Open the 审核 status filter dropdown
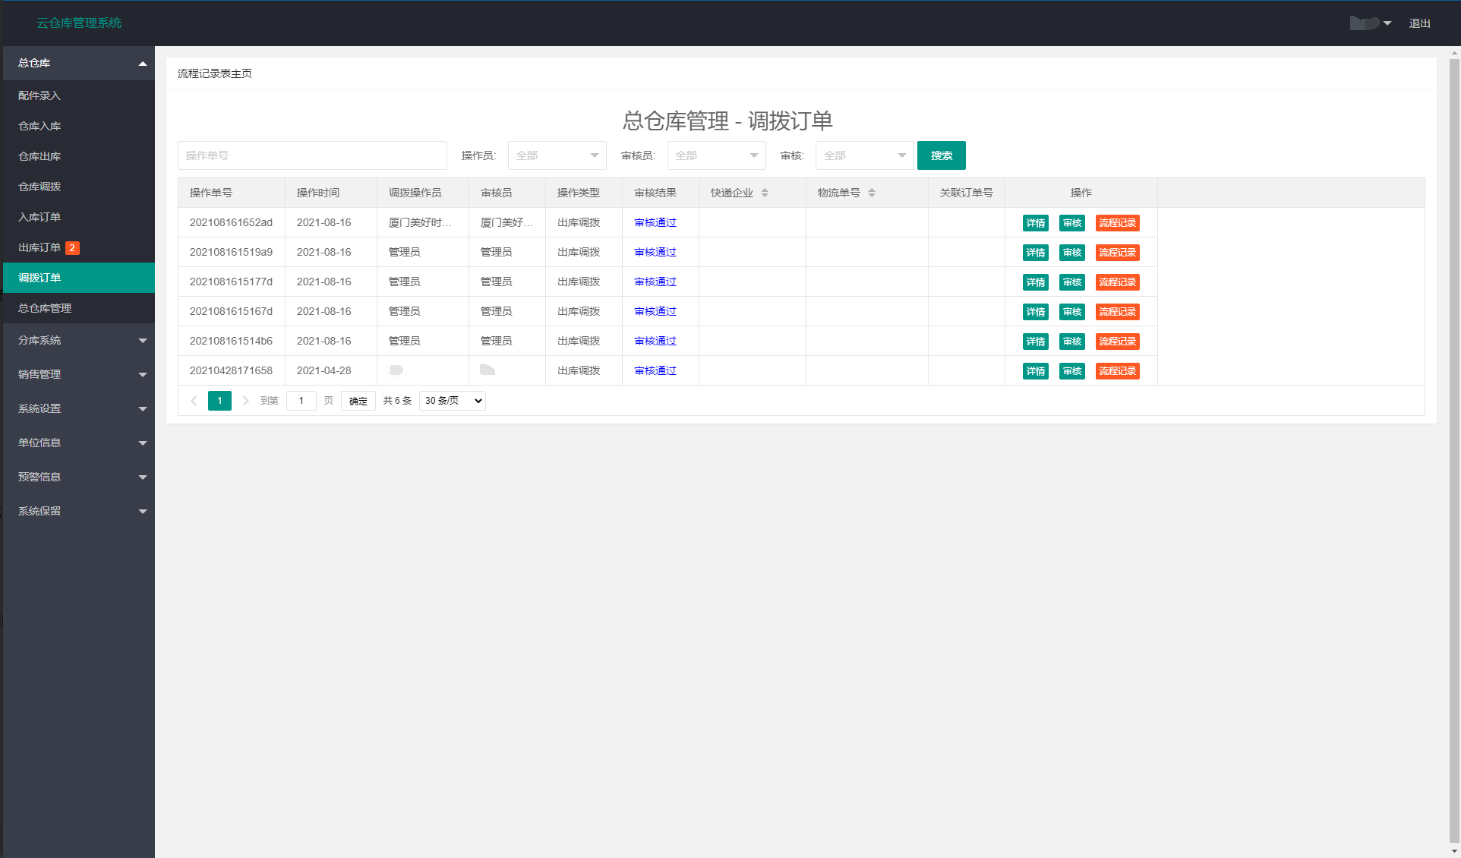 pos(864,155)
